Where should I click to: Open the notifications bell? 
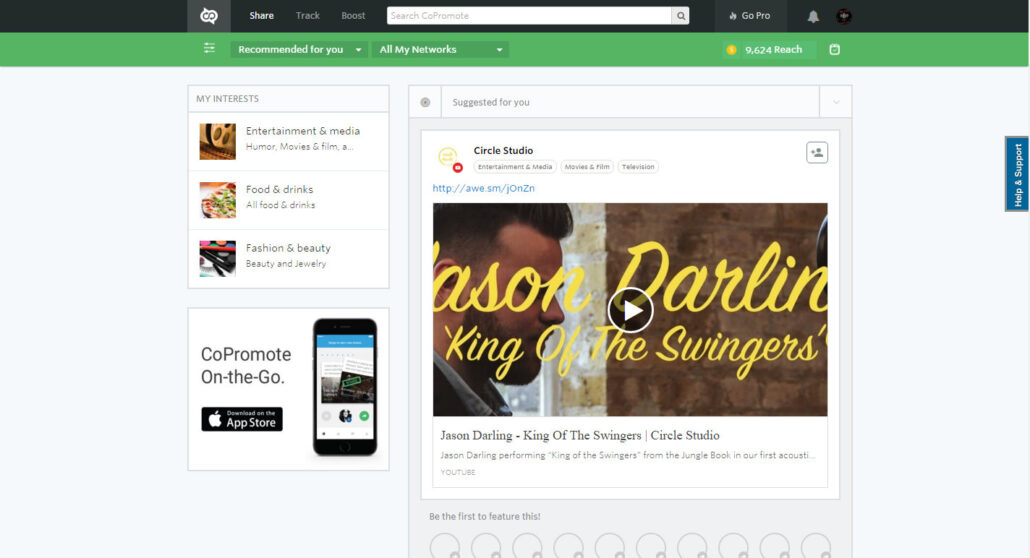tap(813, 16)
